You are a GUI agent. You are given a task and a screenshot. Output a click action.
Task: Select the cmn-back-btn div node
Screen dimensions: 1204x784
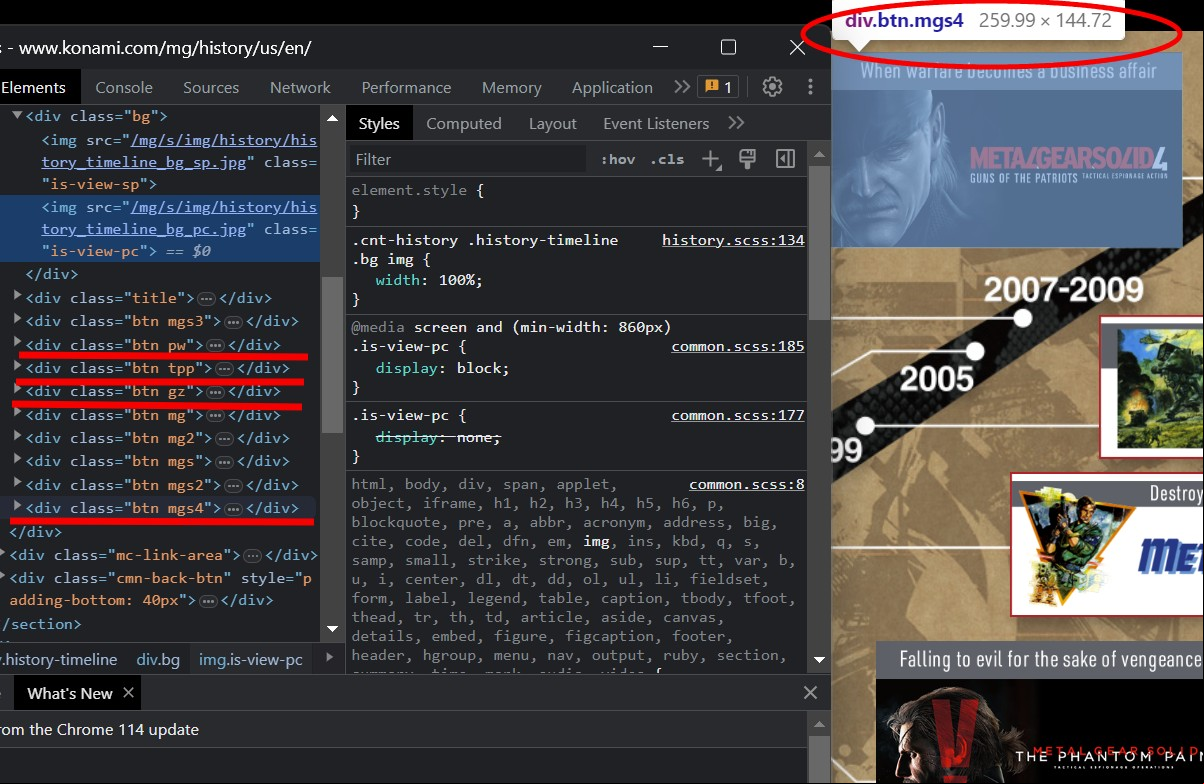[x=160, y=589]
